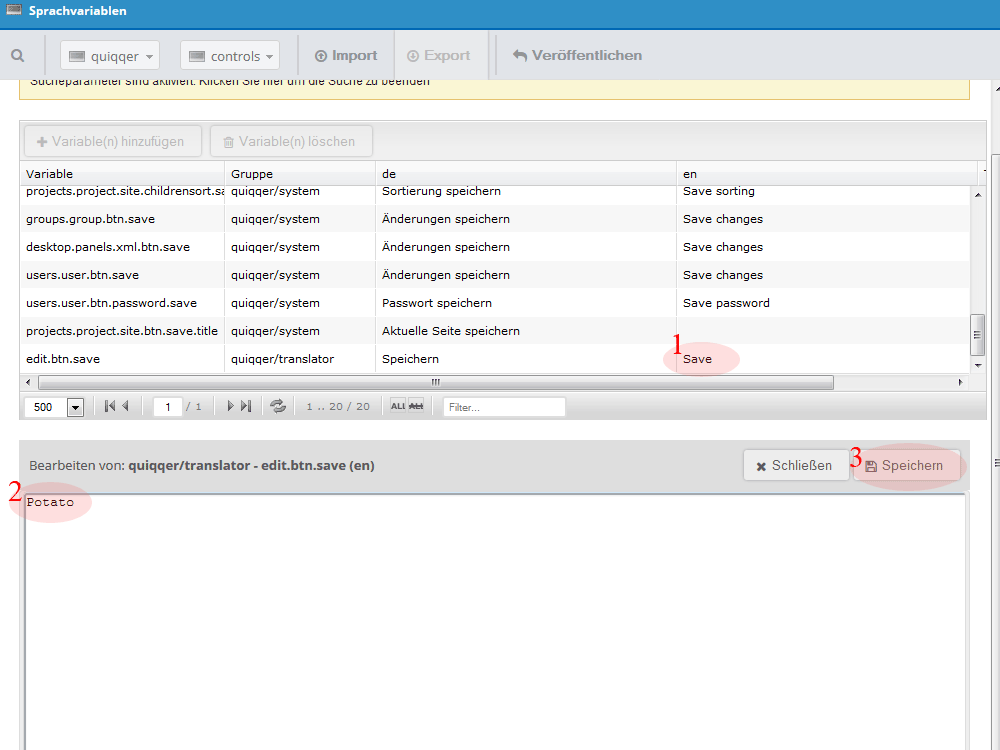Click the refresh table icon
1000x750 pixels.
[278, 406]
